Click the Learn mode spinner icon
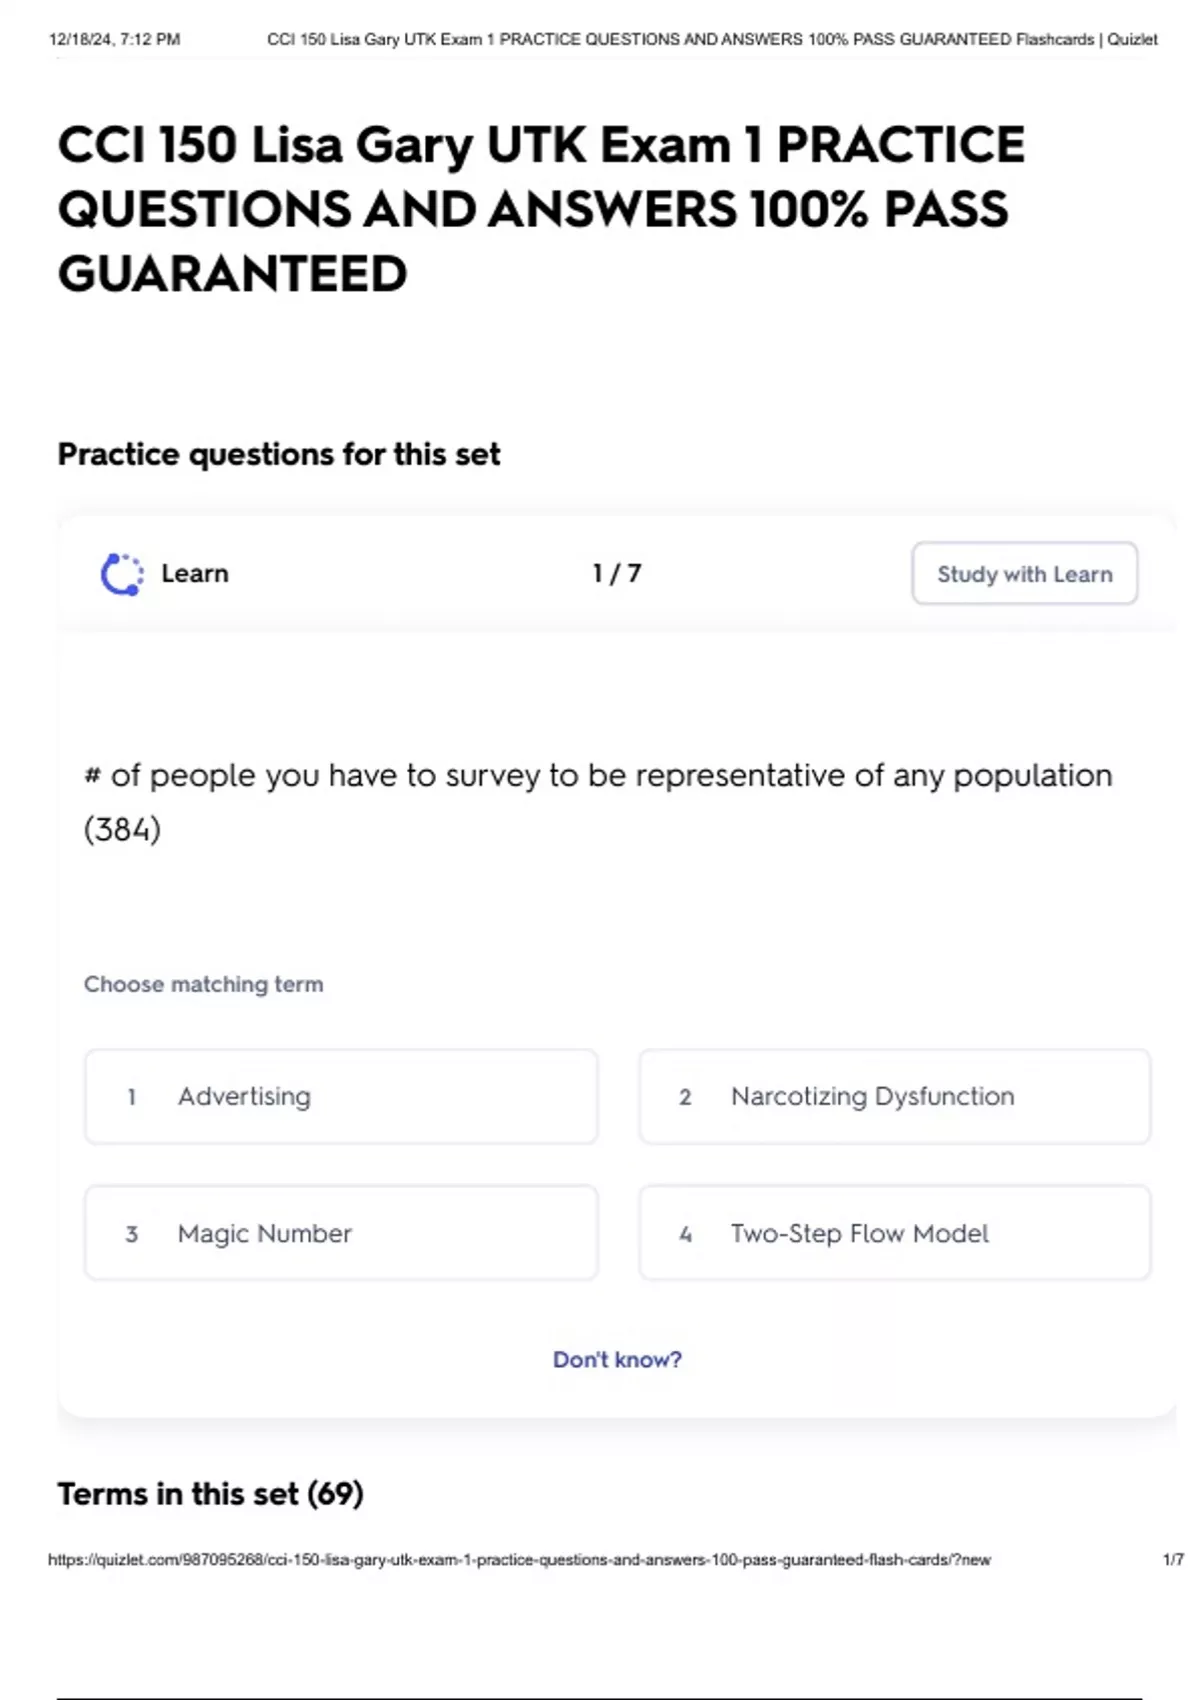The height and width of the screenshot is (1700, 1200). [x=120, y=573]
